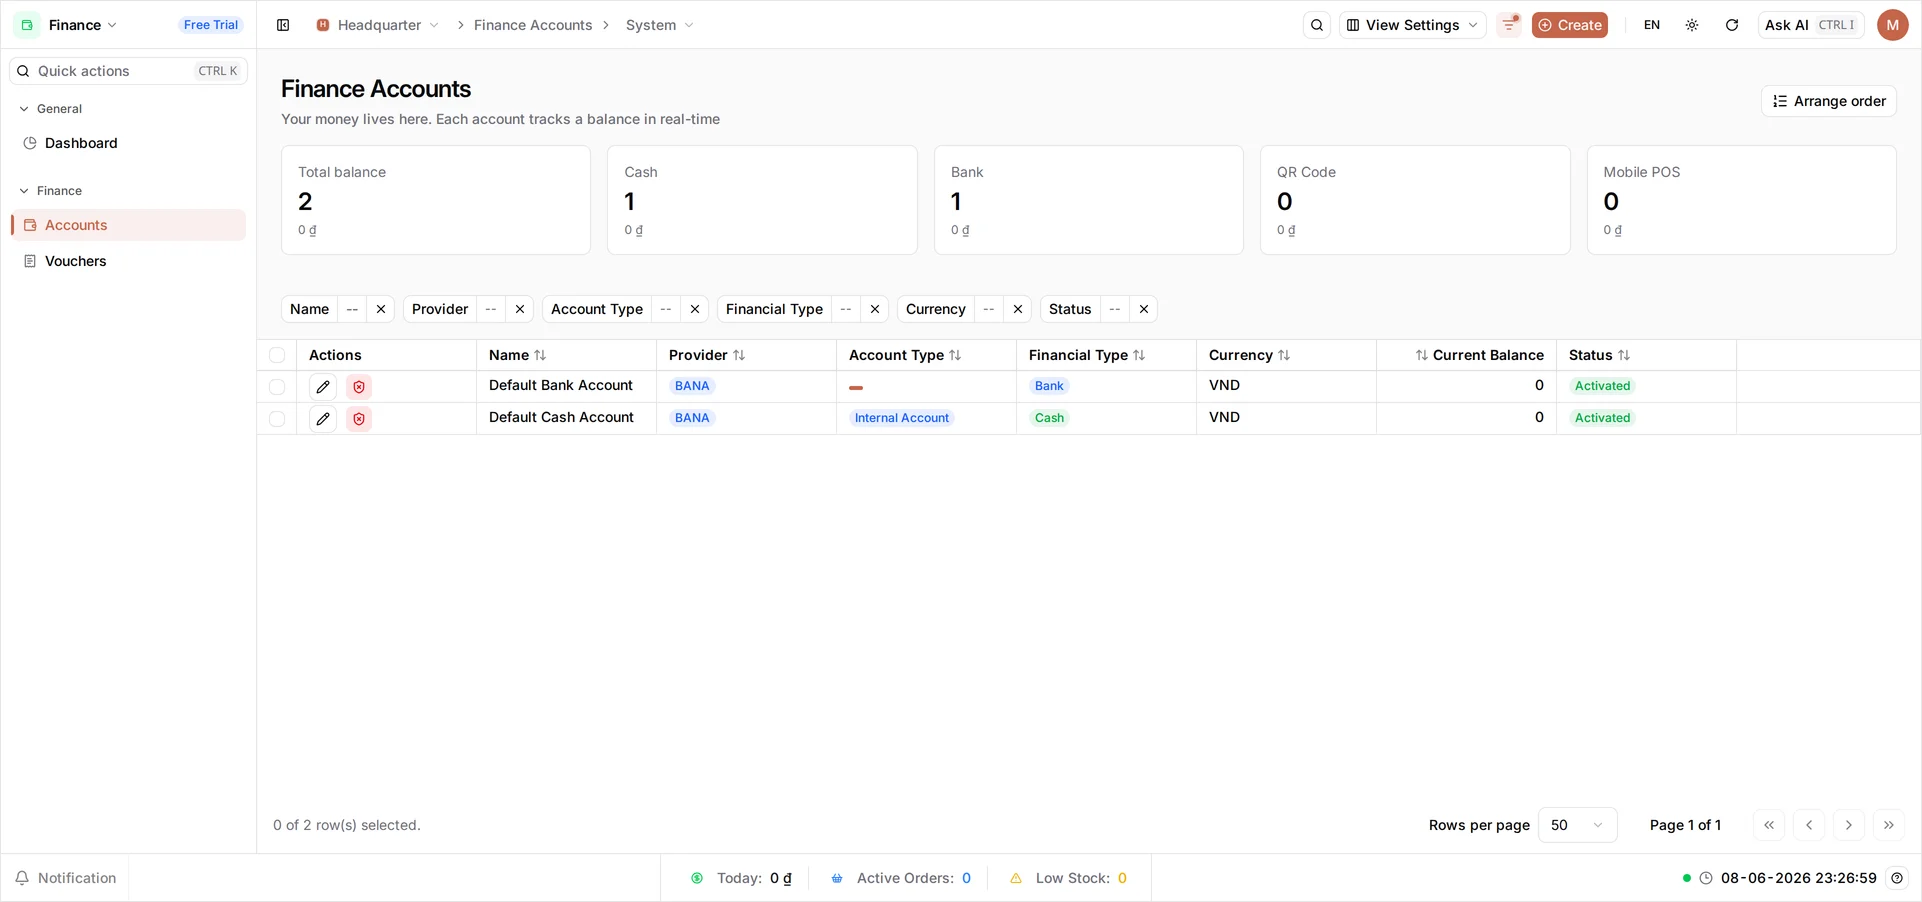Toggle the sidebar panel icon

283,25
